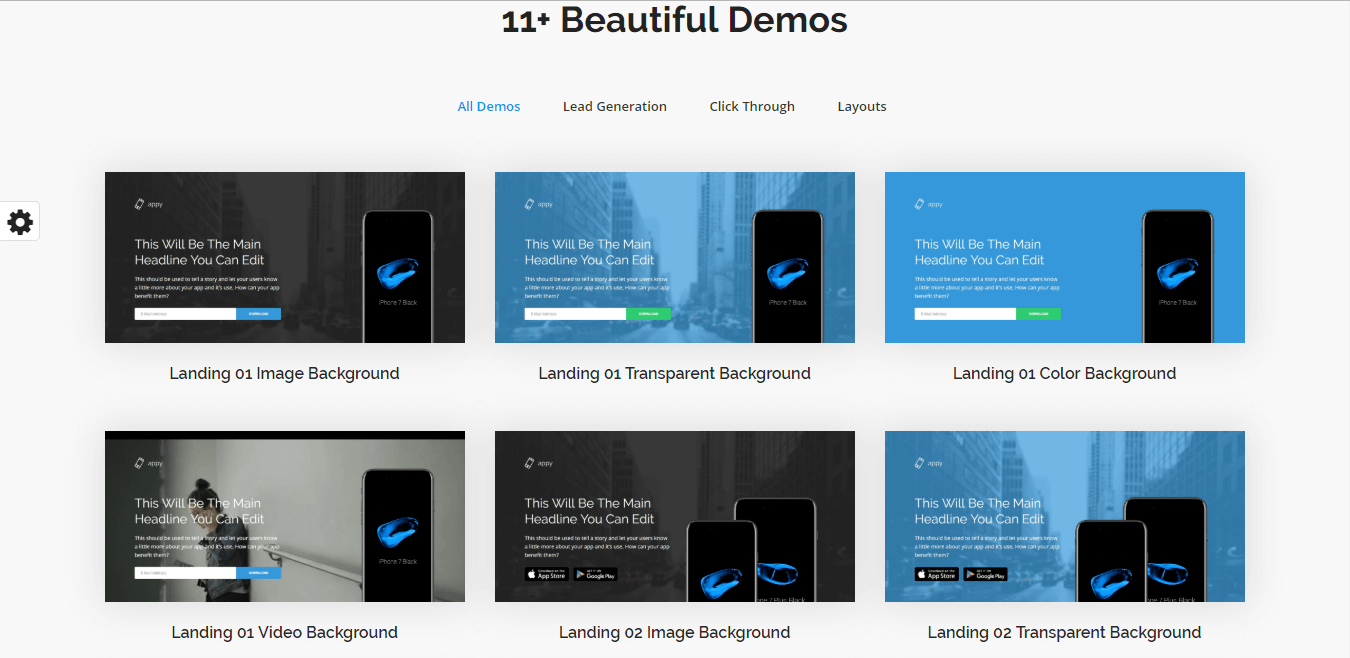Filter demos by Layouts
1350x658 pixels.
(x=862, y=106)
